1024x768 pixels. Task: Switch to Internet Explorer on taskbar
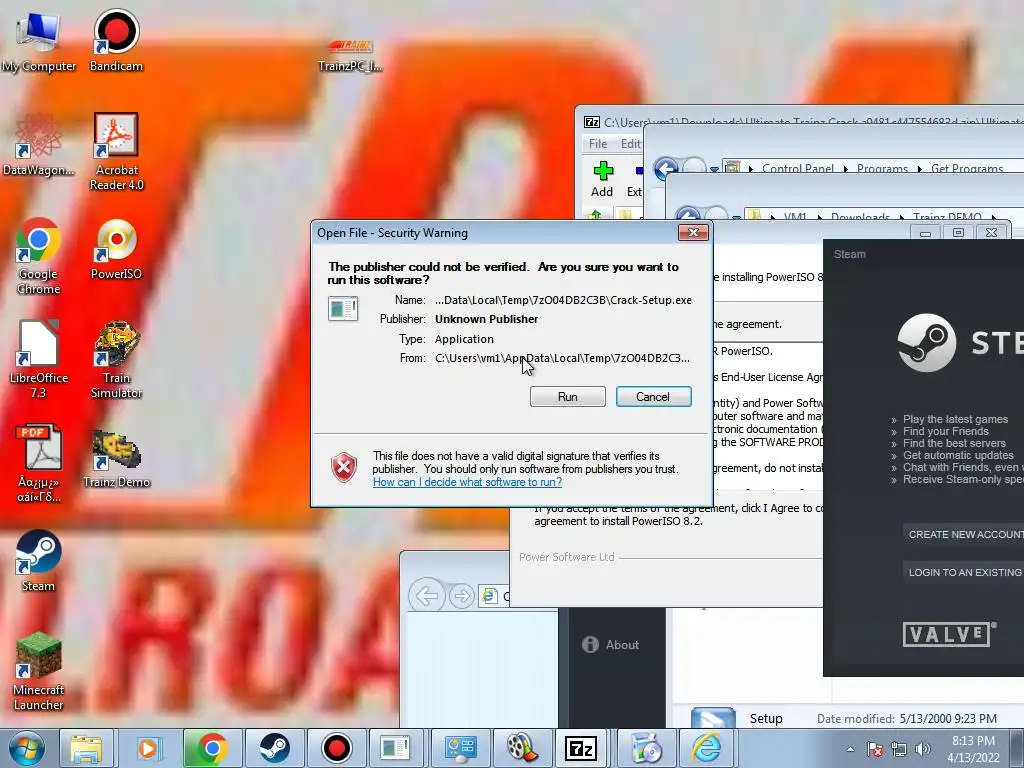(707, 748)
